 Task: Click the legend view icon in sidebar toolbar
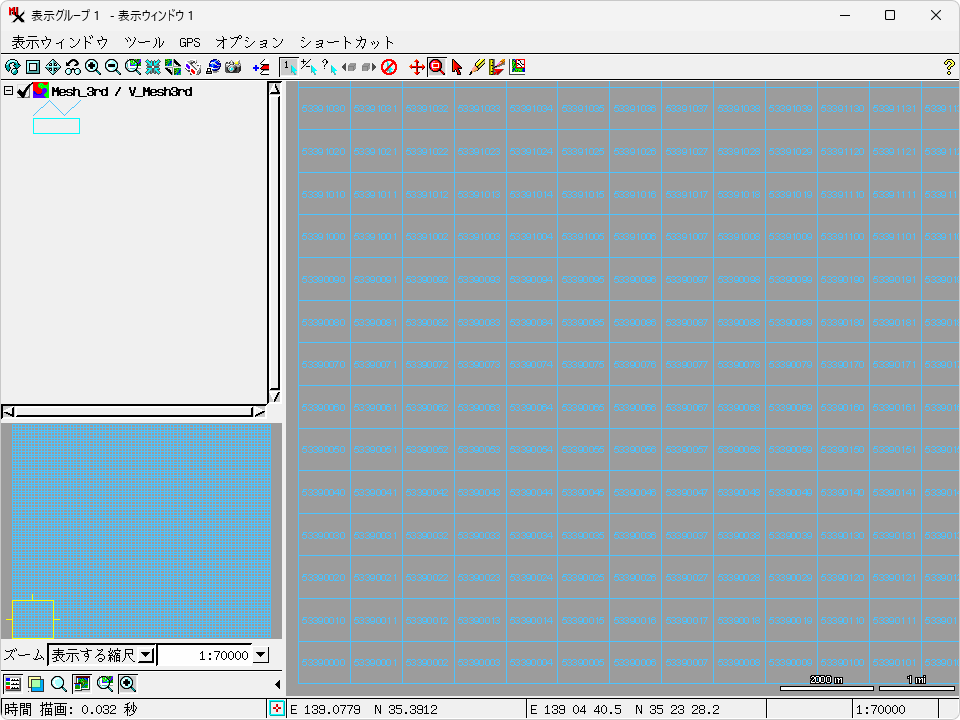(13, 684)
